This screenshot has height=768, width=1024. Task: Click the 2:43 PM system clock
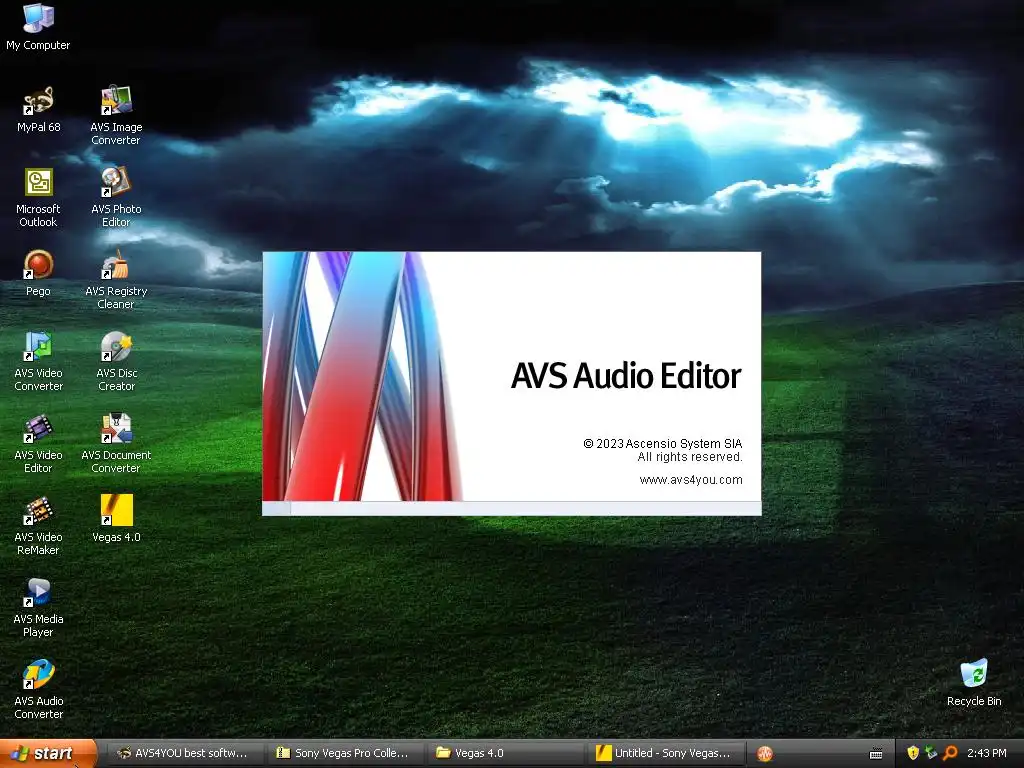[x=986, y=753]
